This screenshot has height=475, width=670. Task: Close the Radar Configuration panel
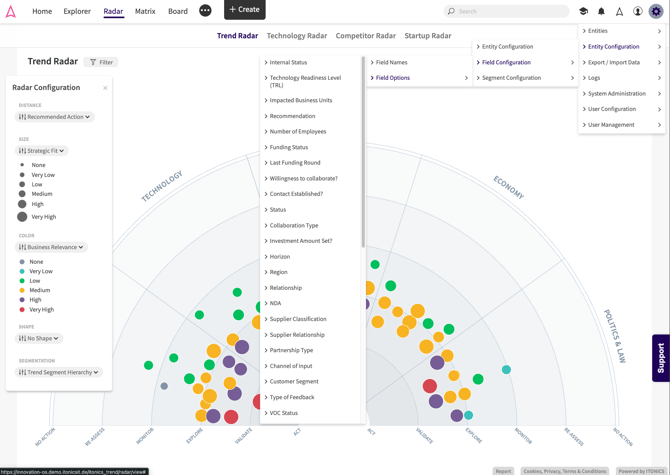105,88
